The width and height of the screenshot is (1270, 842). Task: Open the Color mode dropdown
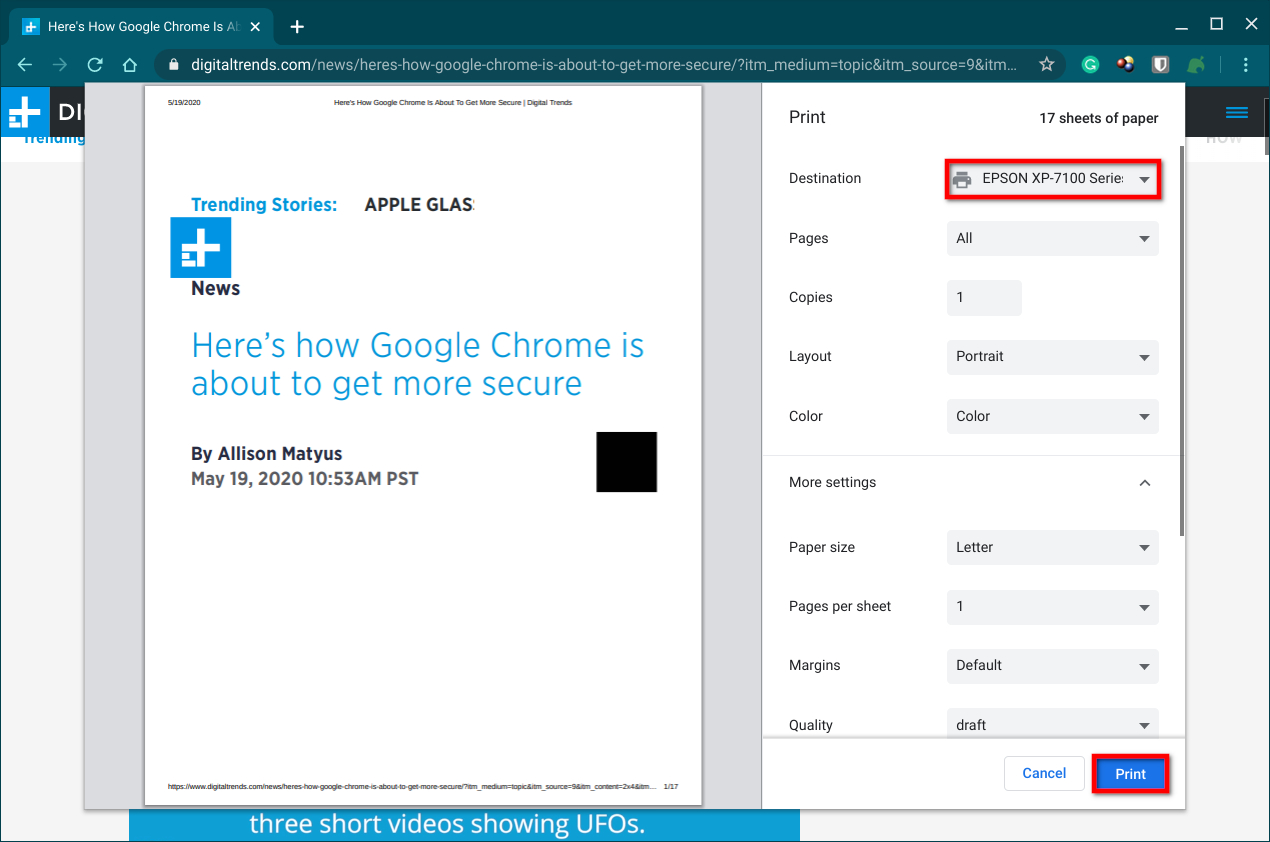click(1053, 416)
